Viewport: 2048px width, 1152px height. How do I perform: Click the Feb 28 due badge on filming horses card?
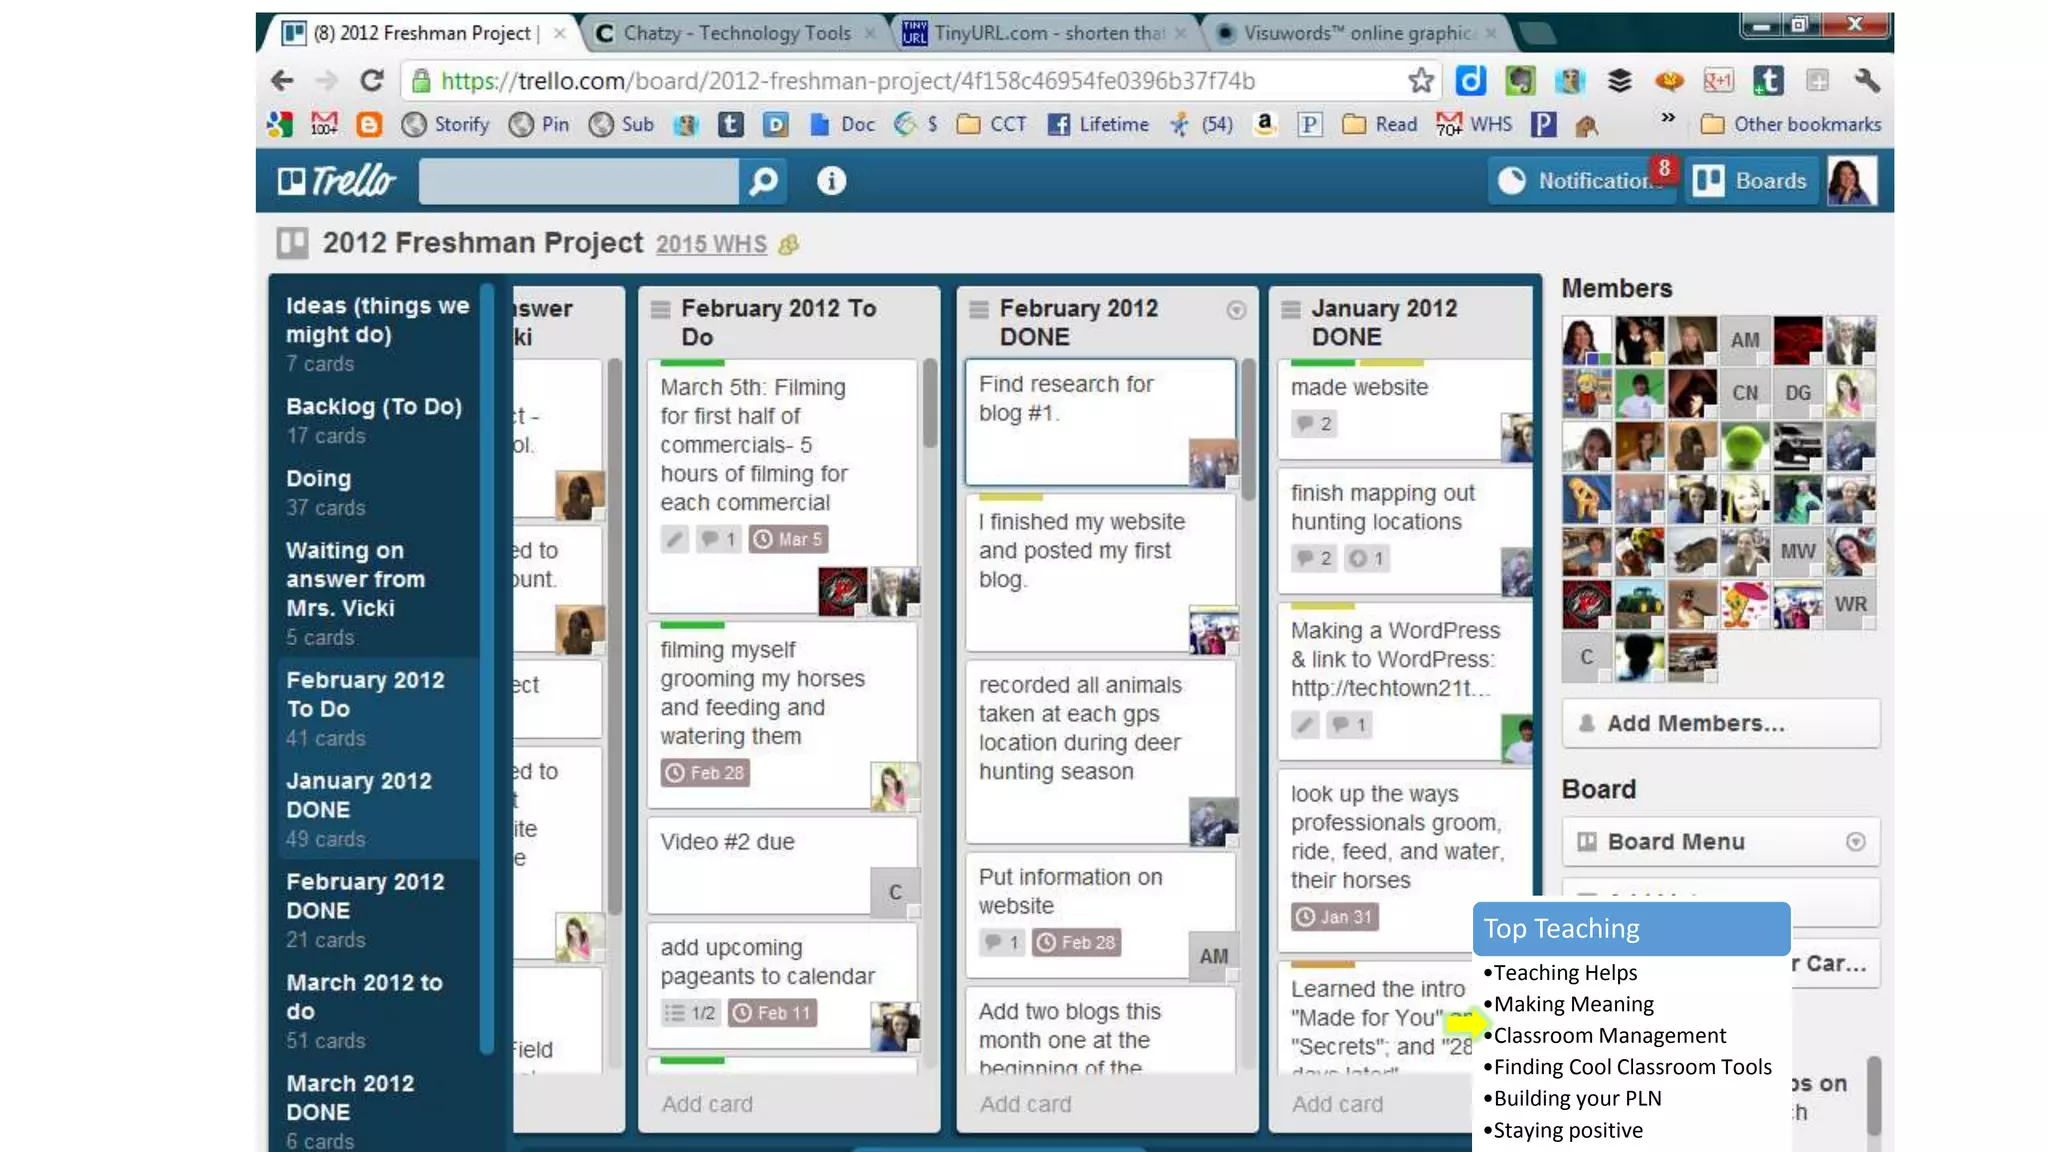tap(706, 773)
